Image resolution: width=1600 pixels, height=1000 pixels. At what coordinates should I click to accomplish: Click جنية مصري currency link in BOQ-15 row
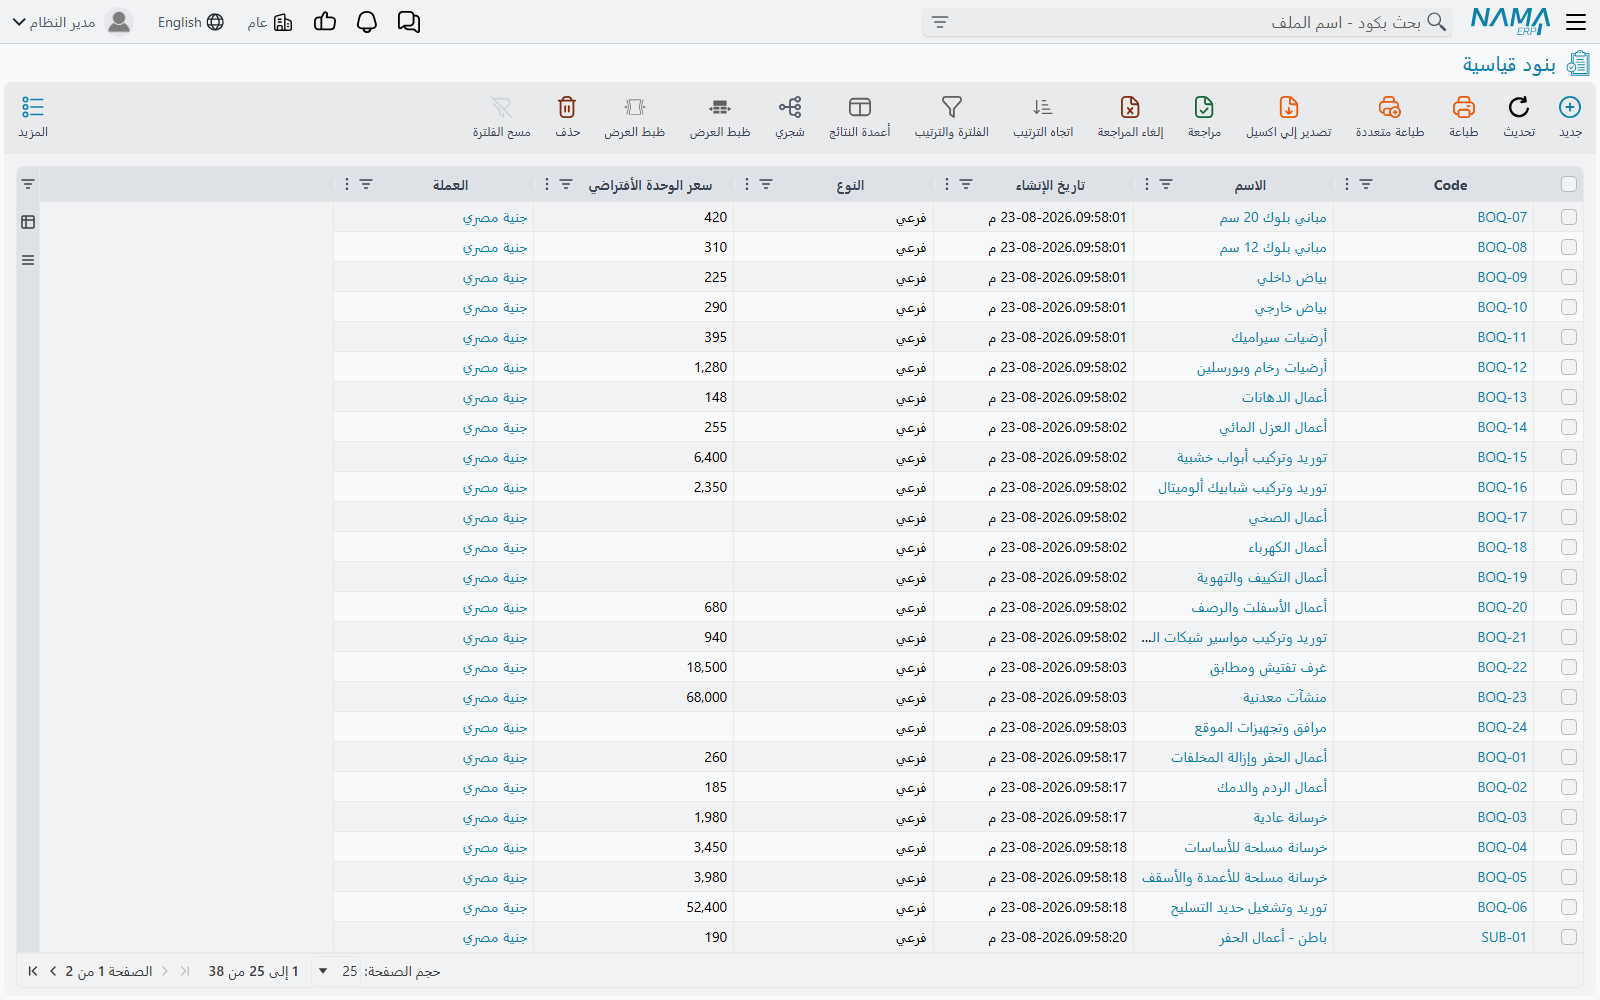(495, 457)
